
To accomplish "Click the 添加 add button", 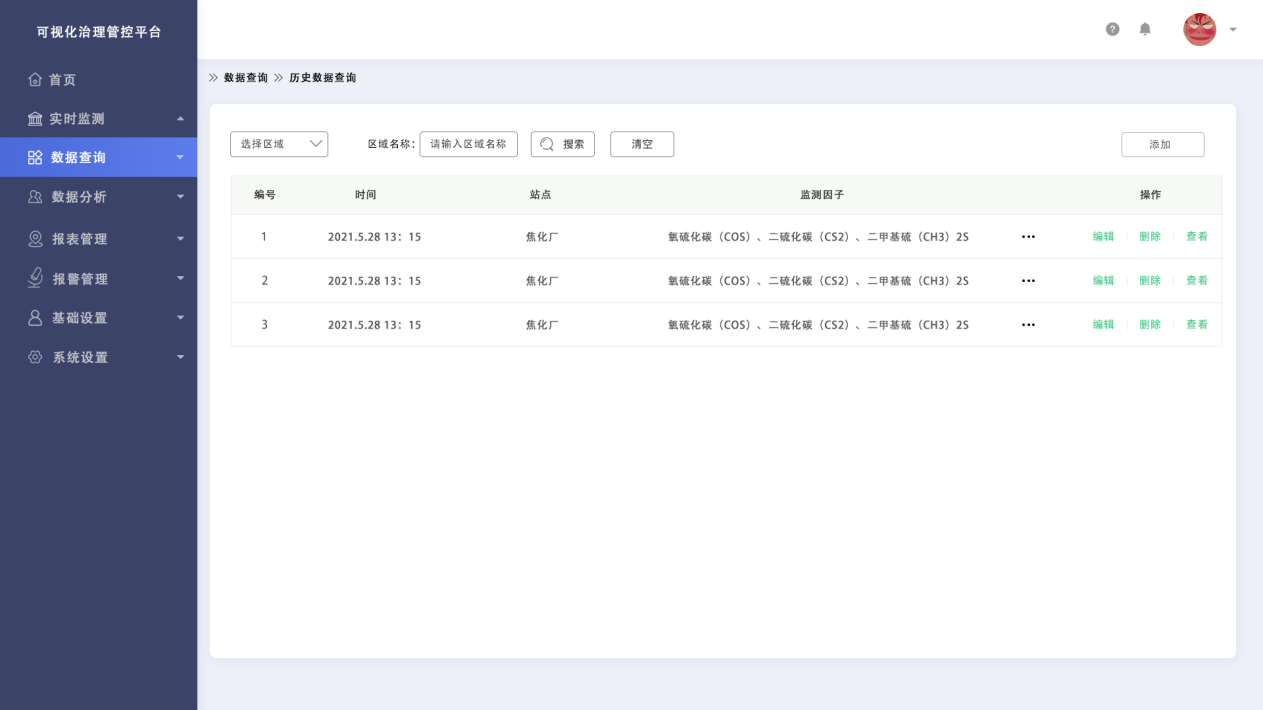I will (1162, 144).
